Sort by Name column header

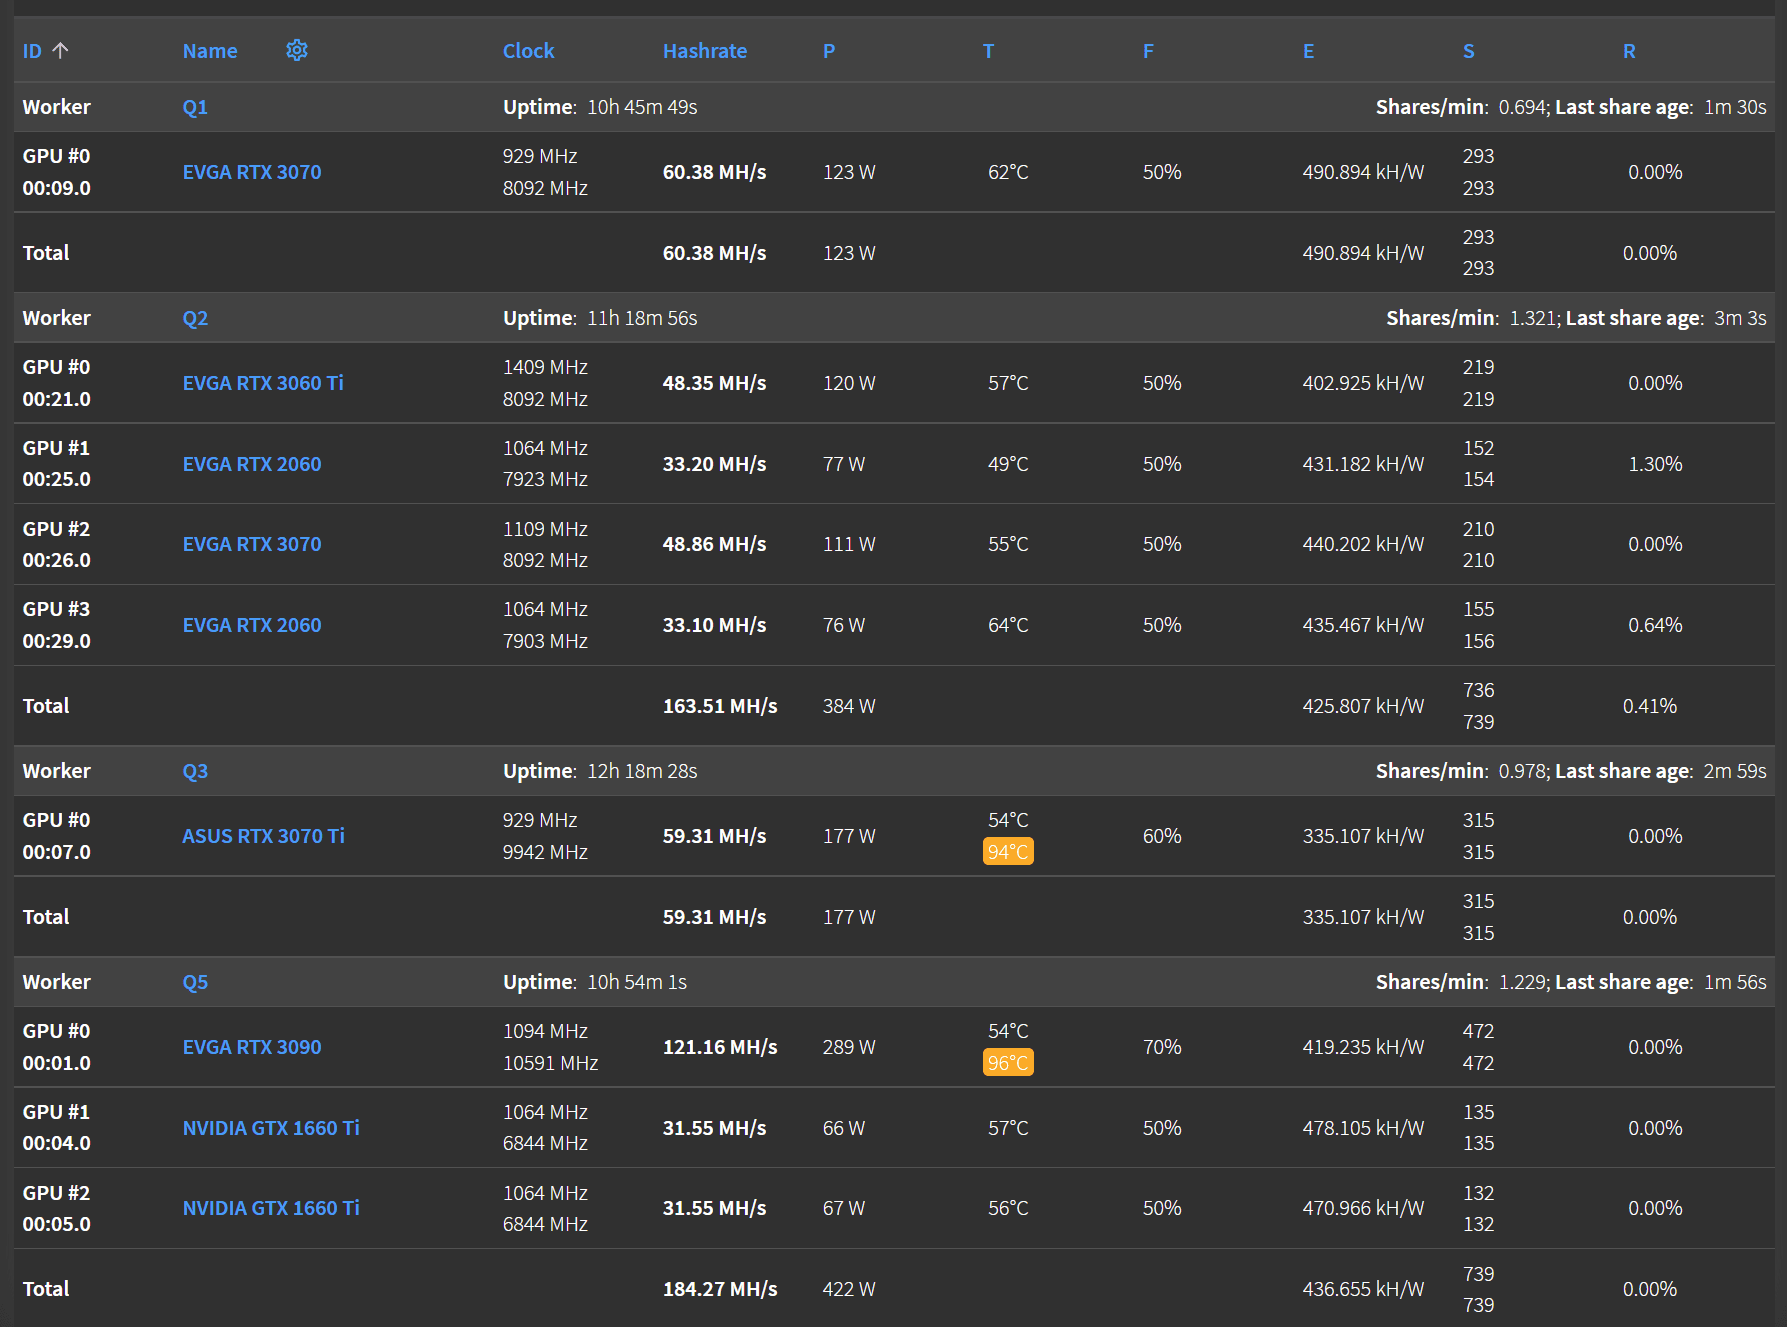[210, 51]
